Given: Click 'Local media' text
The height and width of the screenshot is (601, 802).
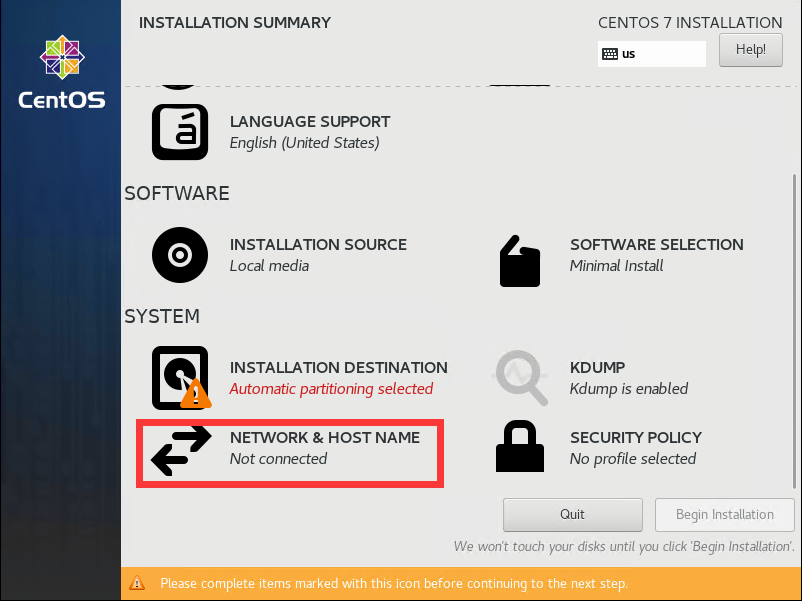Looking at the screenshot, I should click(269, 265).
